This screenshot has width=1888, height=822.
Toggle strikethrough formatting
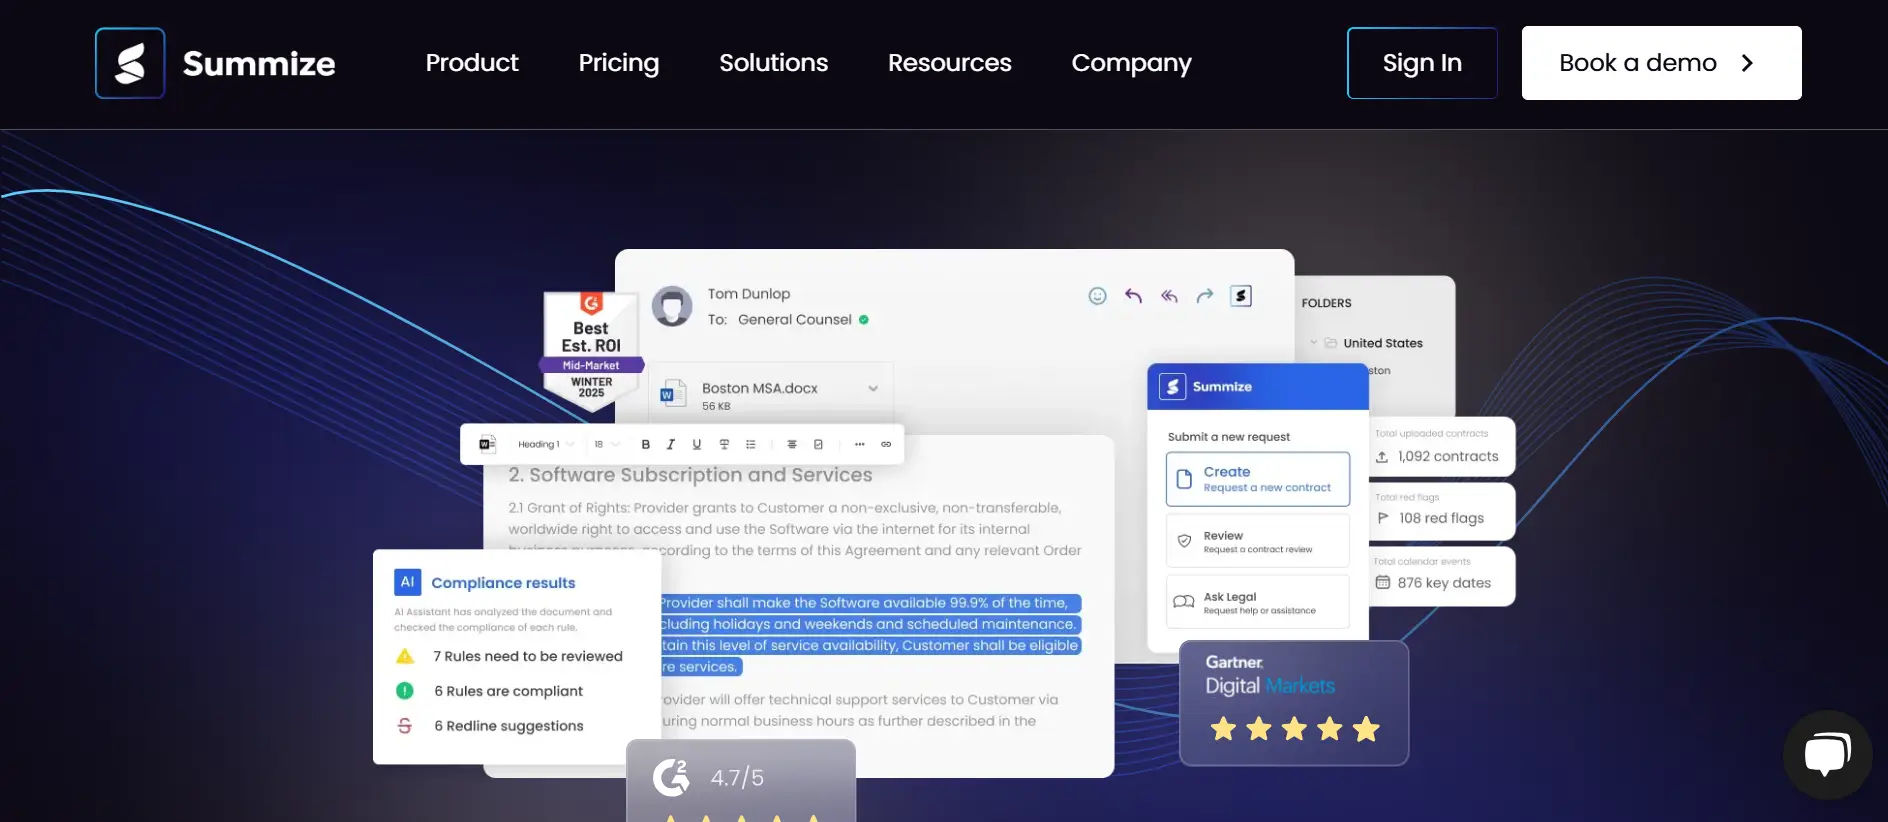pyautogui.click(x=724, y=444)
